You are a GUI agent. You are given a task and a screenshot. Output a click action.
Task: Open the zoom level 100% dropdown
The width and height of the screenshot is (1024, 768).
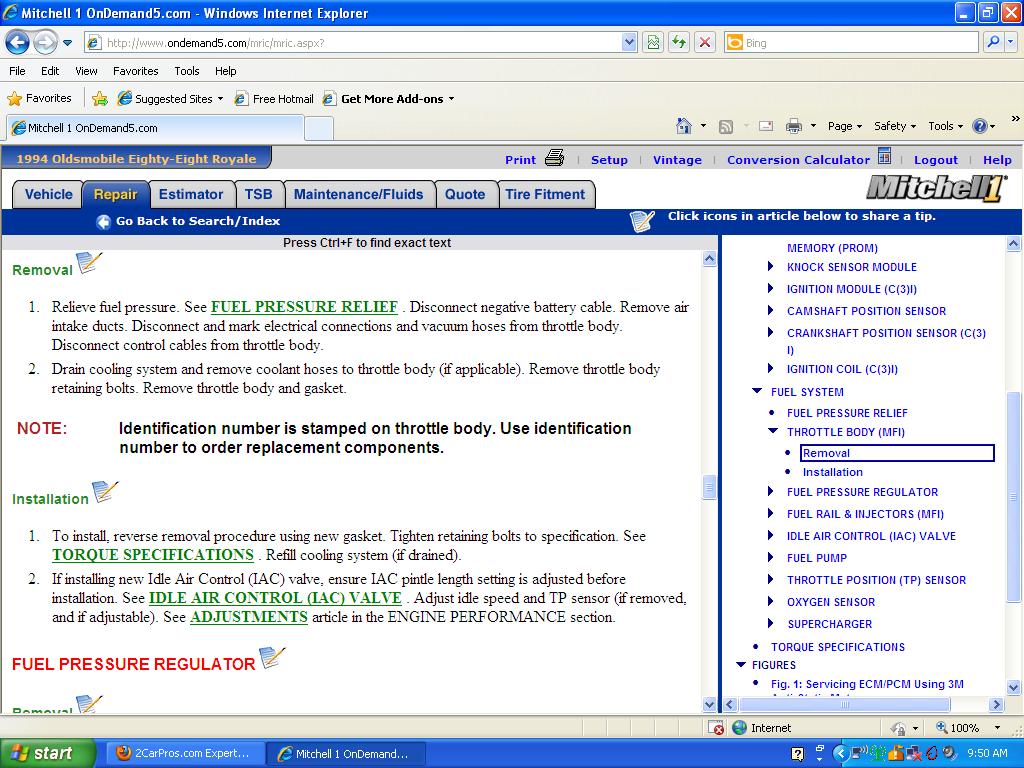pyautogui.click(x=997, y=728)
